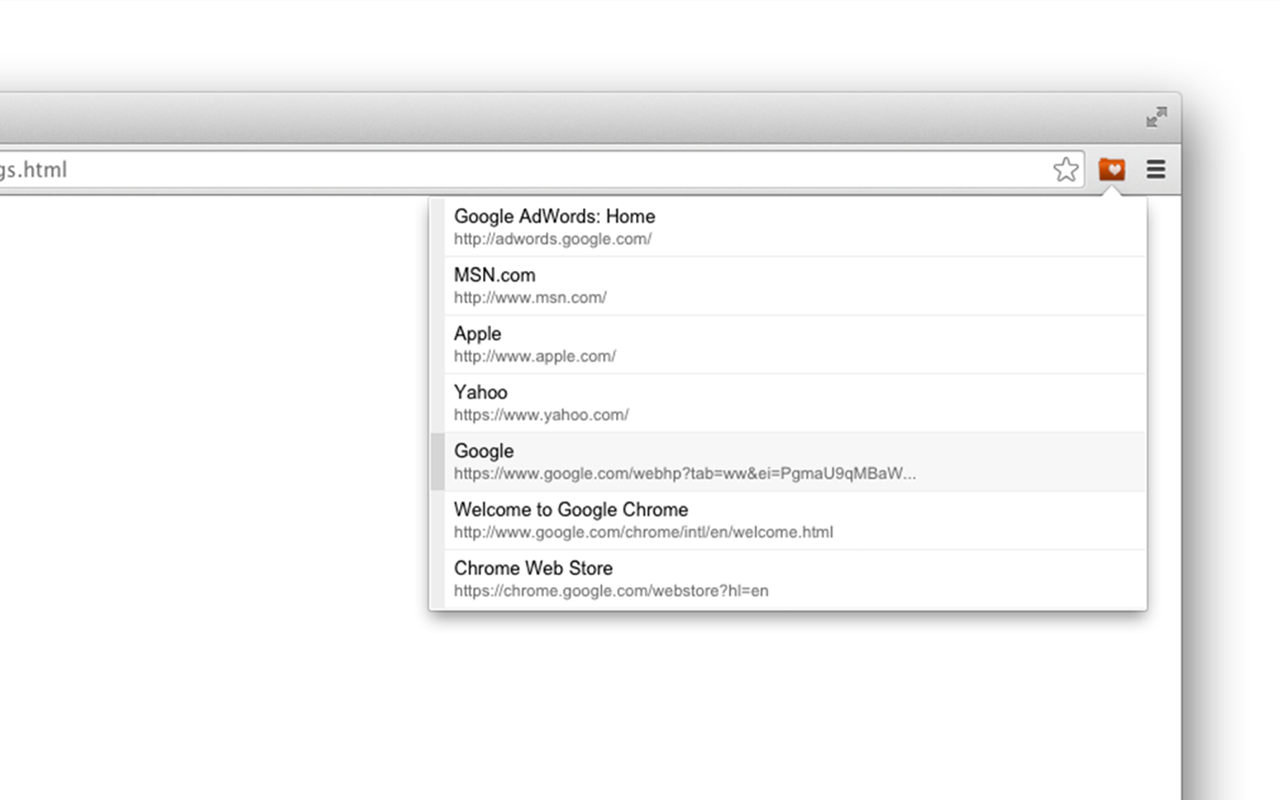Screen dimensions: 1280x800
Task: Open the orange heart bookmarks extension
Action: (1112, 170)
